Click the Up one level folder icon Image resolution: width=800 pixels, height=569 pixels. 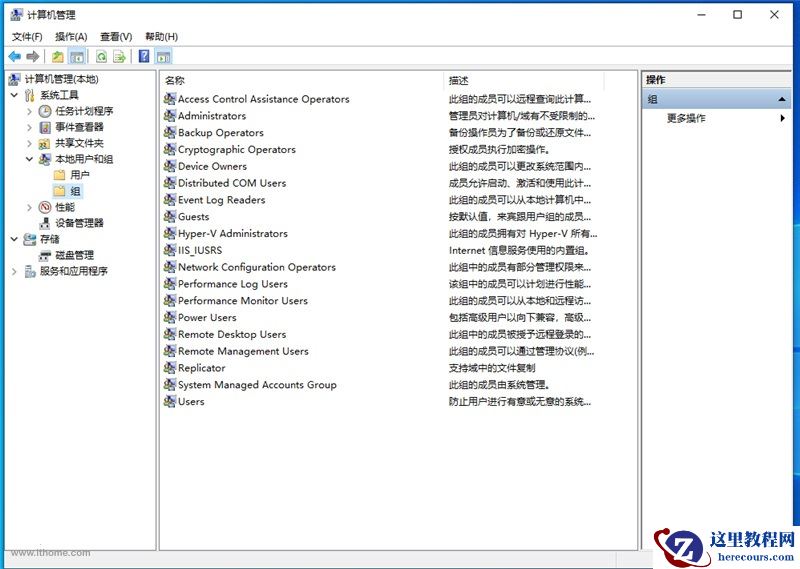(x=58, y=56)
